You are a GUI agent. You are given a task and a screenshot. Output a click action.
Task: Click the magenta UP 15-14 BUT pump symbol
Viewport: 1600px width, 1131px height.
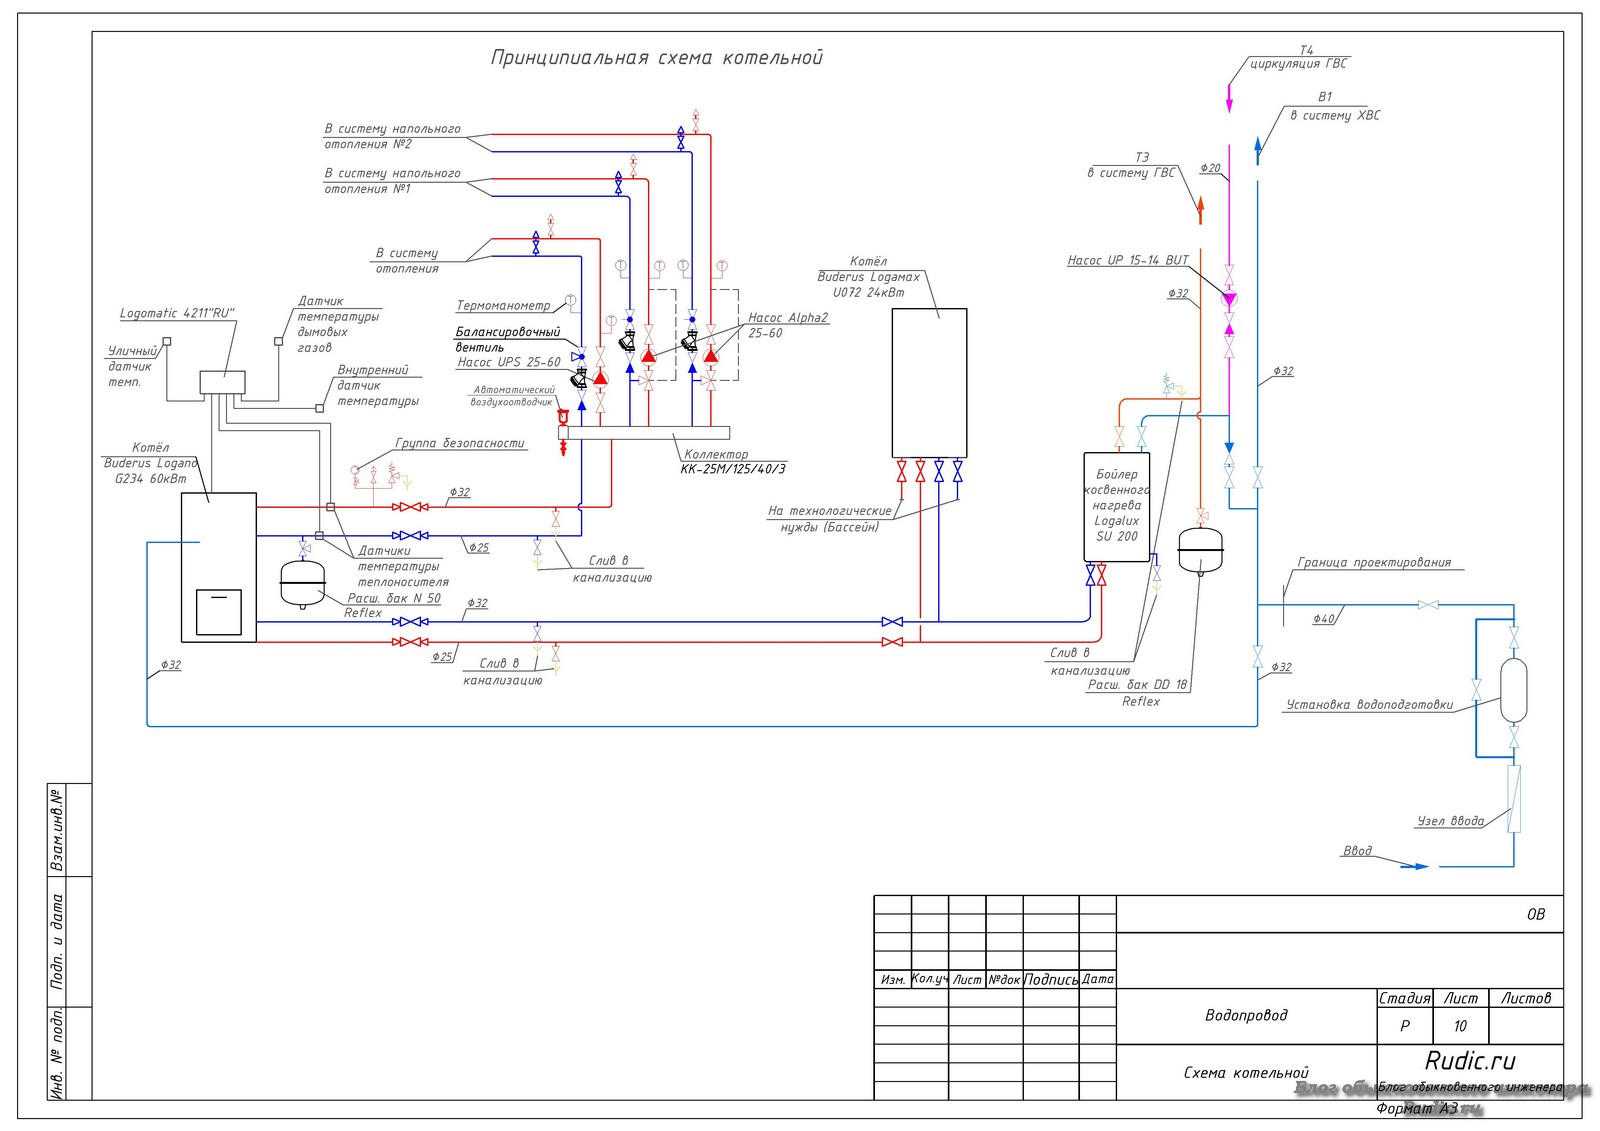1229,298
